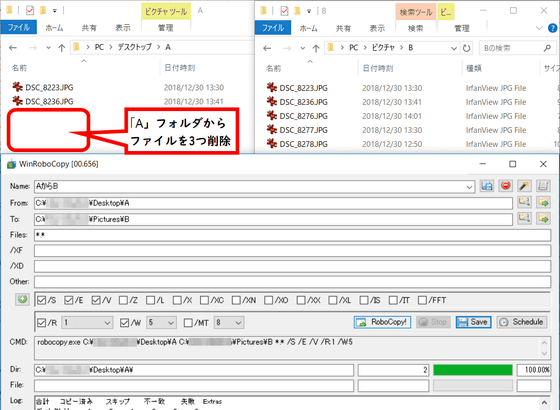Open 共有 tab in folder B window

pyautogui.click(x=343, y=28)
